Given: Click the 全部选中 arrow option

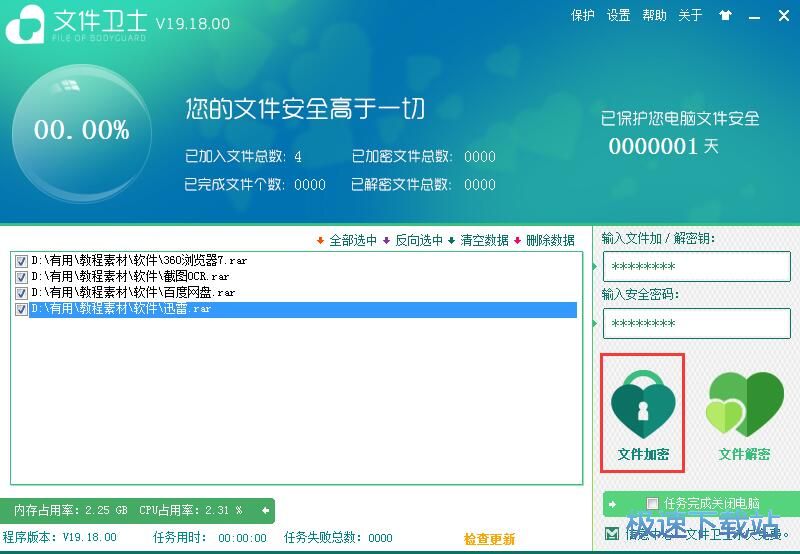Looking at the screenshot, I should (346, 240).
